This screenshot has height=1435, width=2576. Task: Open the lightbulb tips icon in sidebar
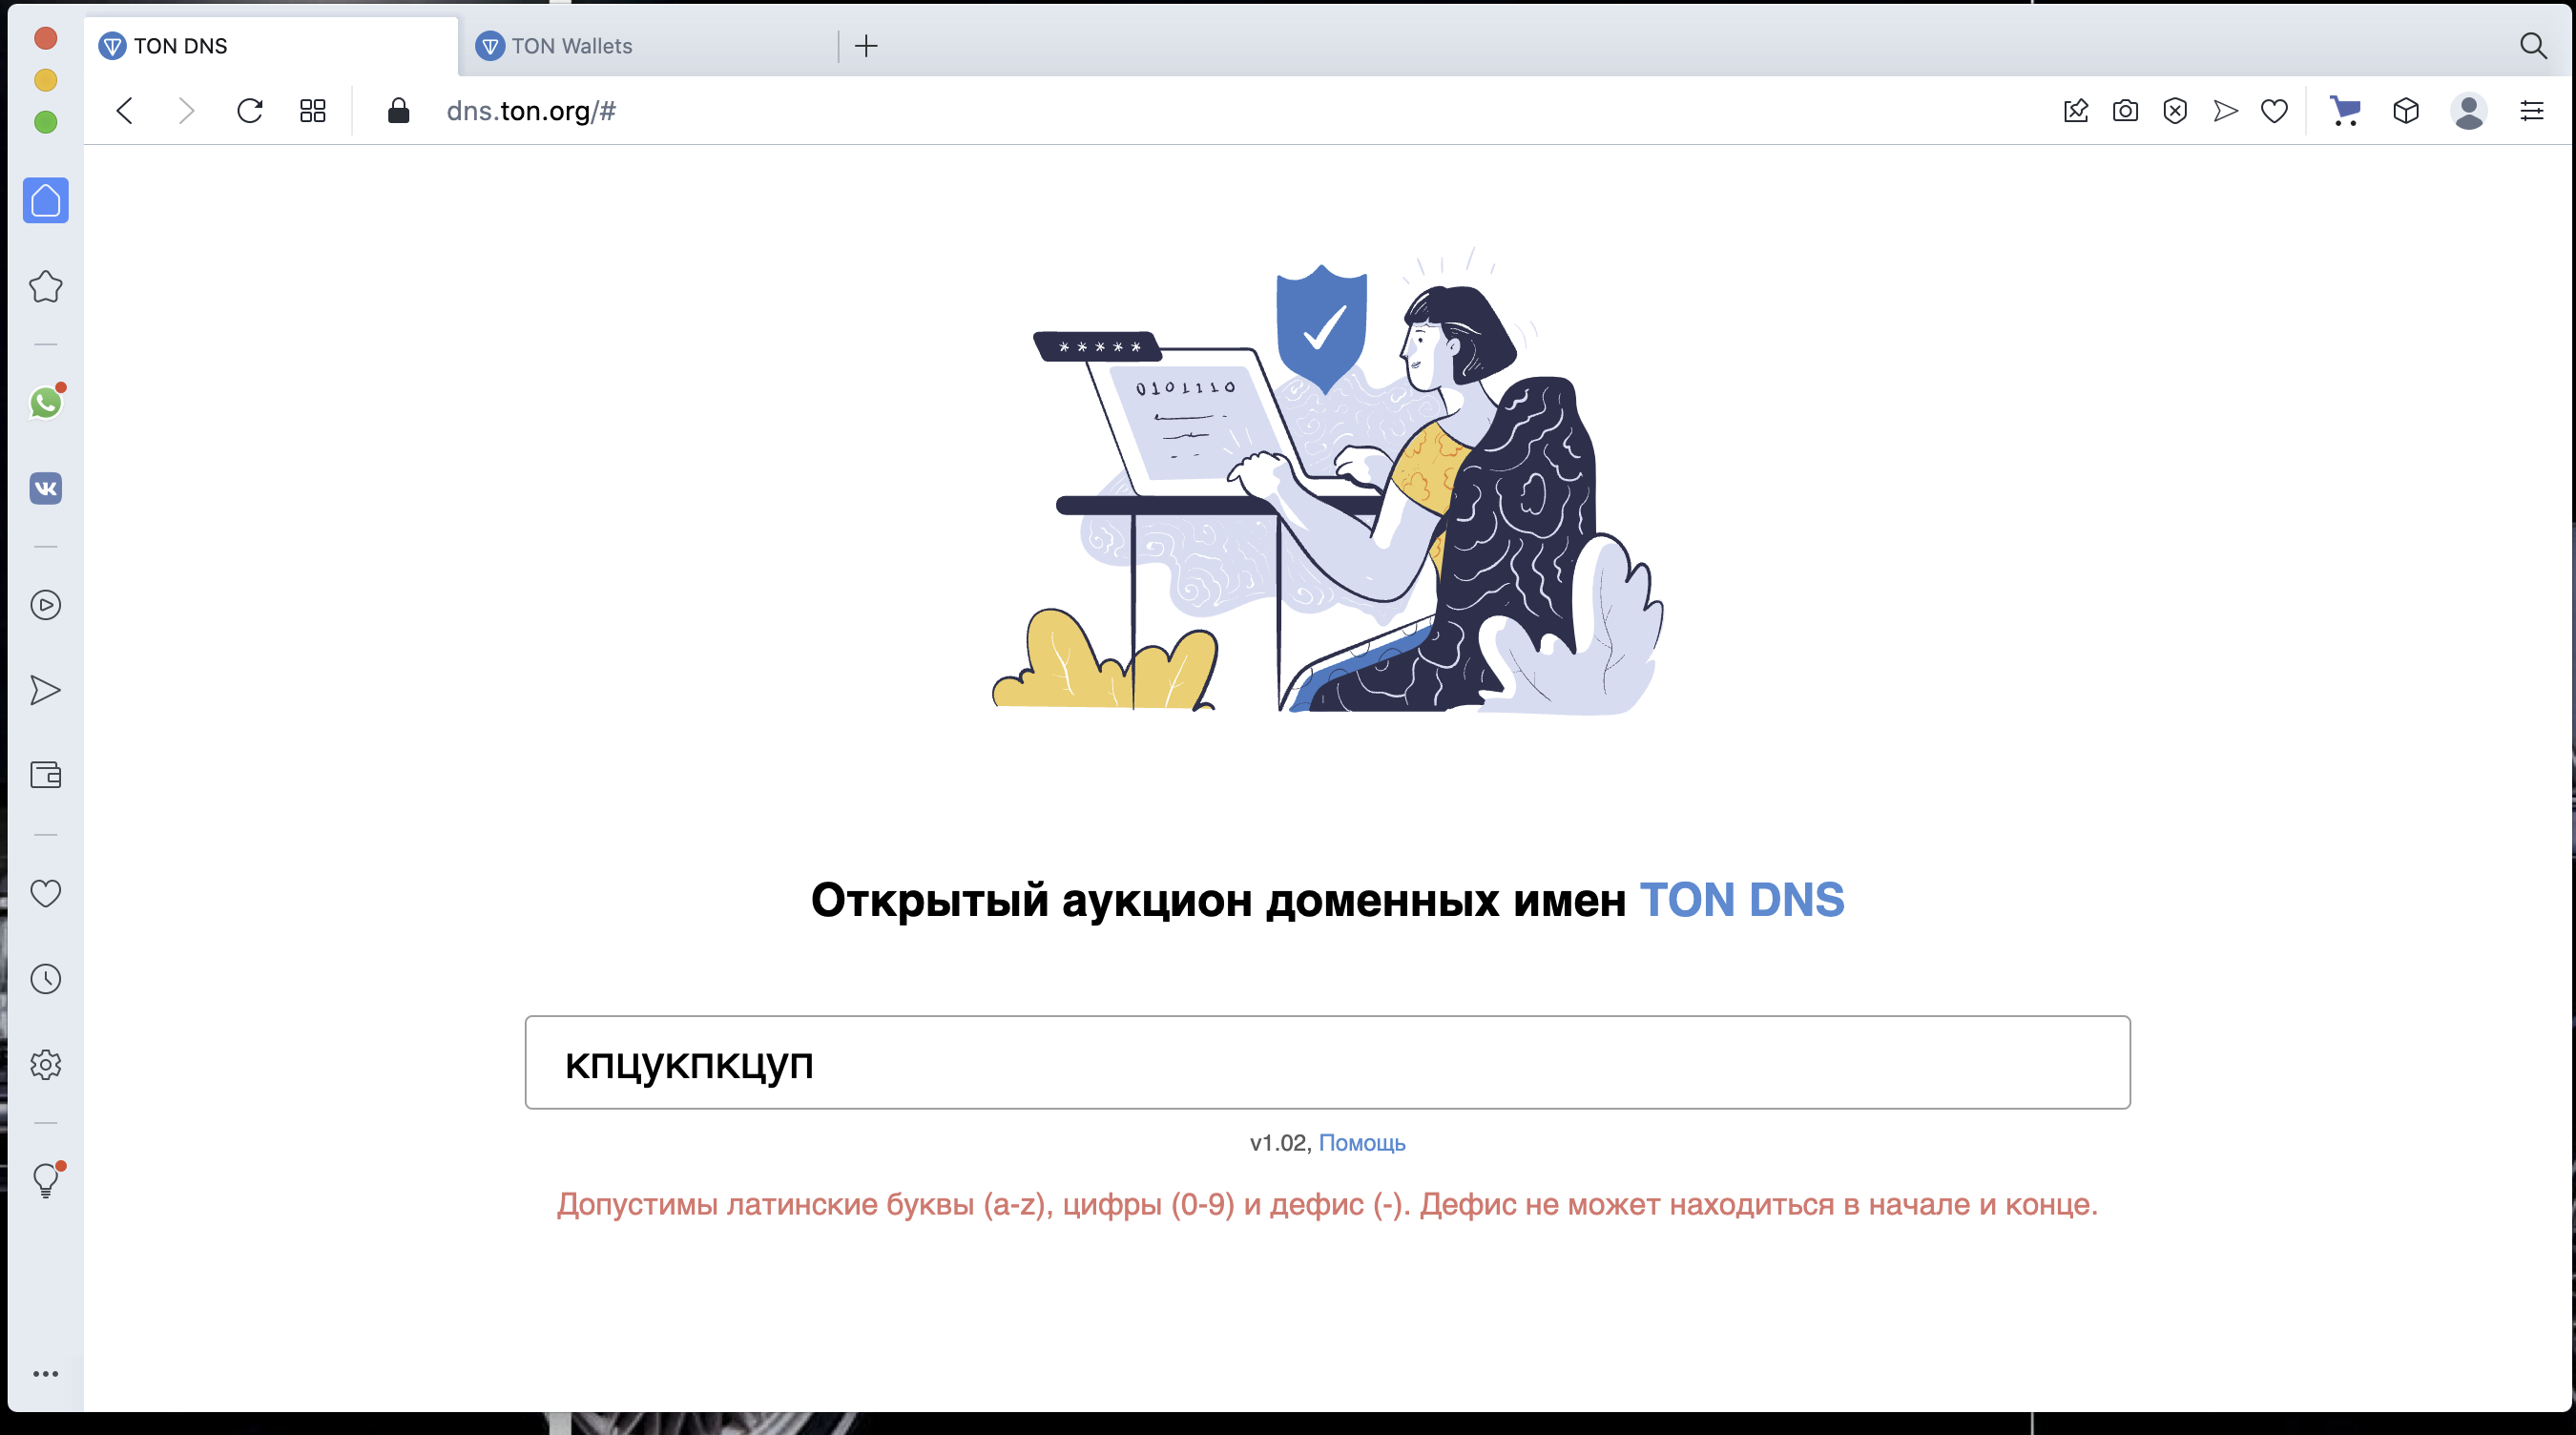pyautogui.click(x=45, y=1180)
